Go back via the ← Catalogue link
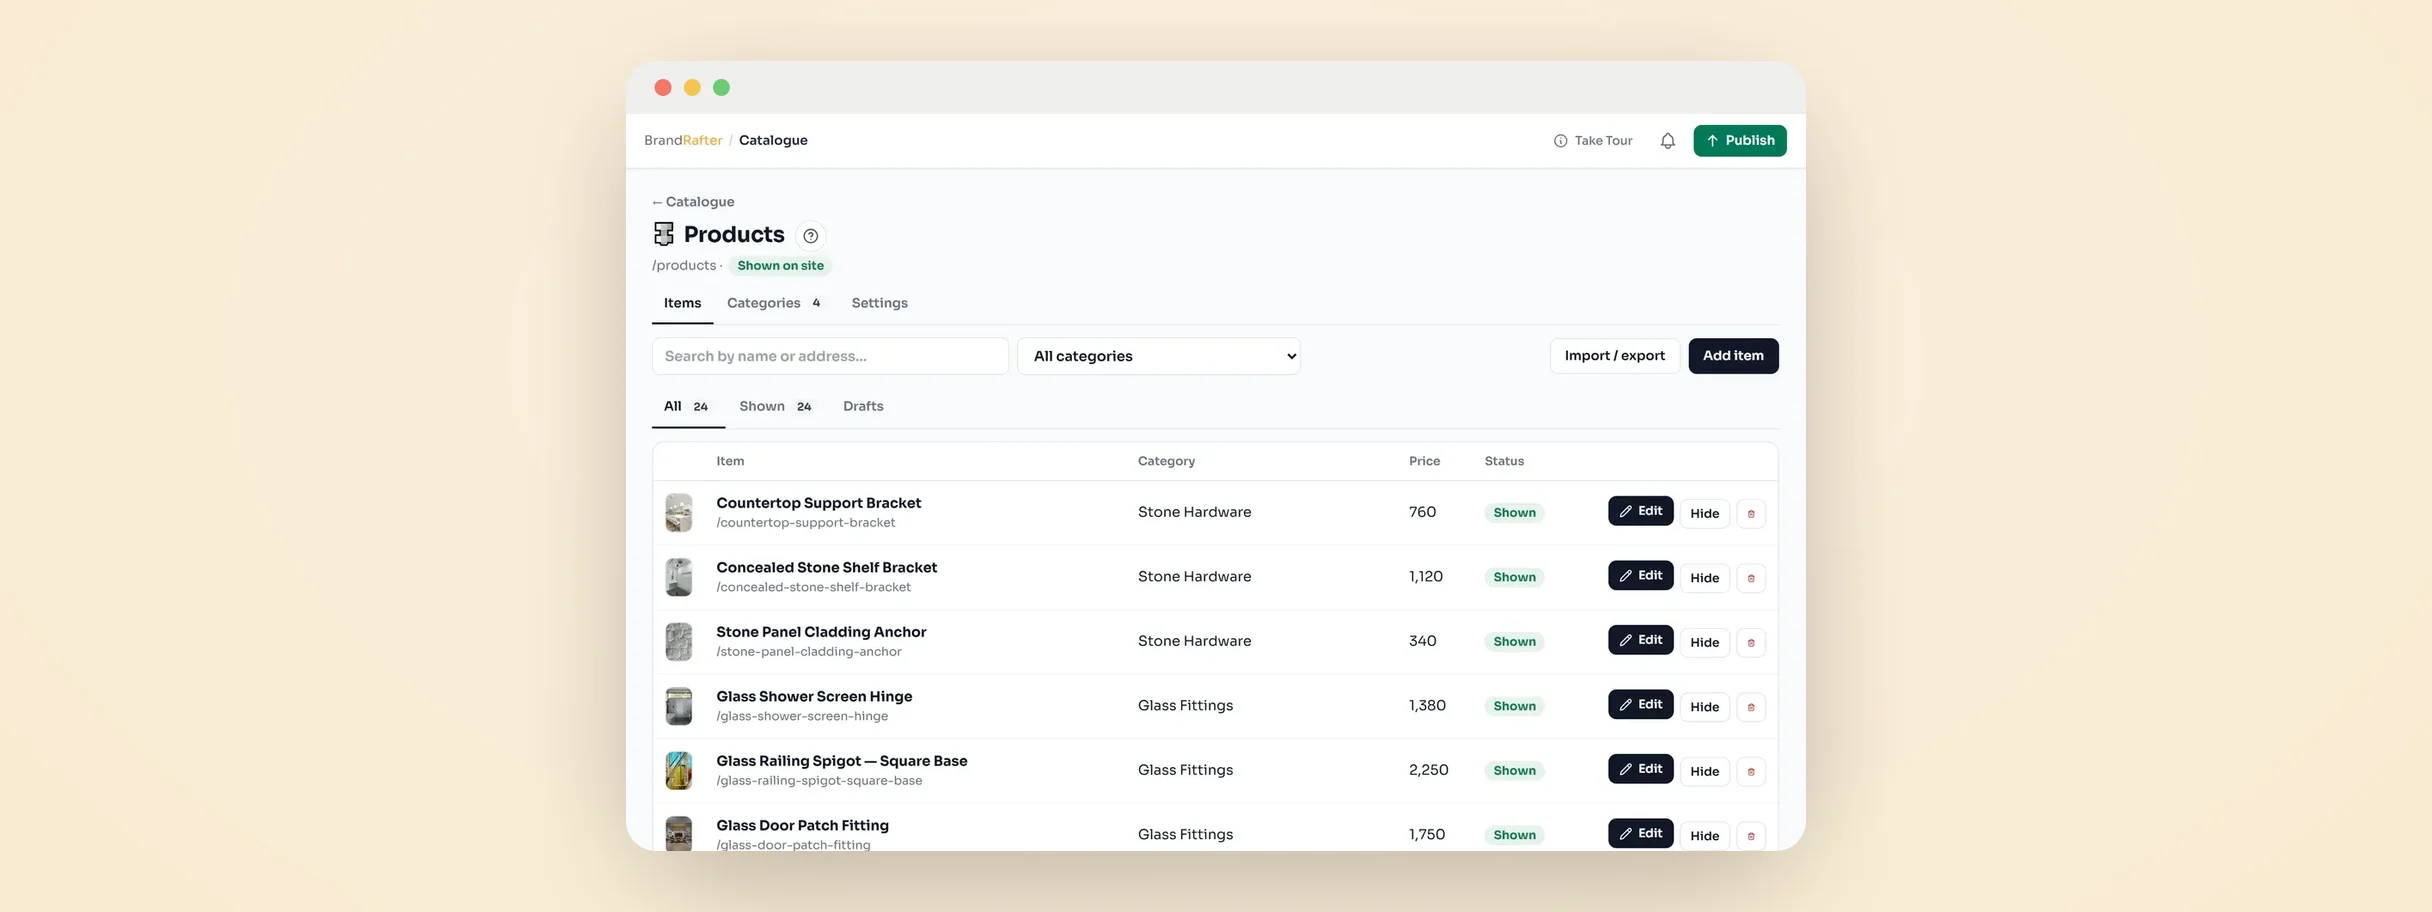Screen dimensions: 2432x912 693,202
